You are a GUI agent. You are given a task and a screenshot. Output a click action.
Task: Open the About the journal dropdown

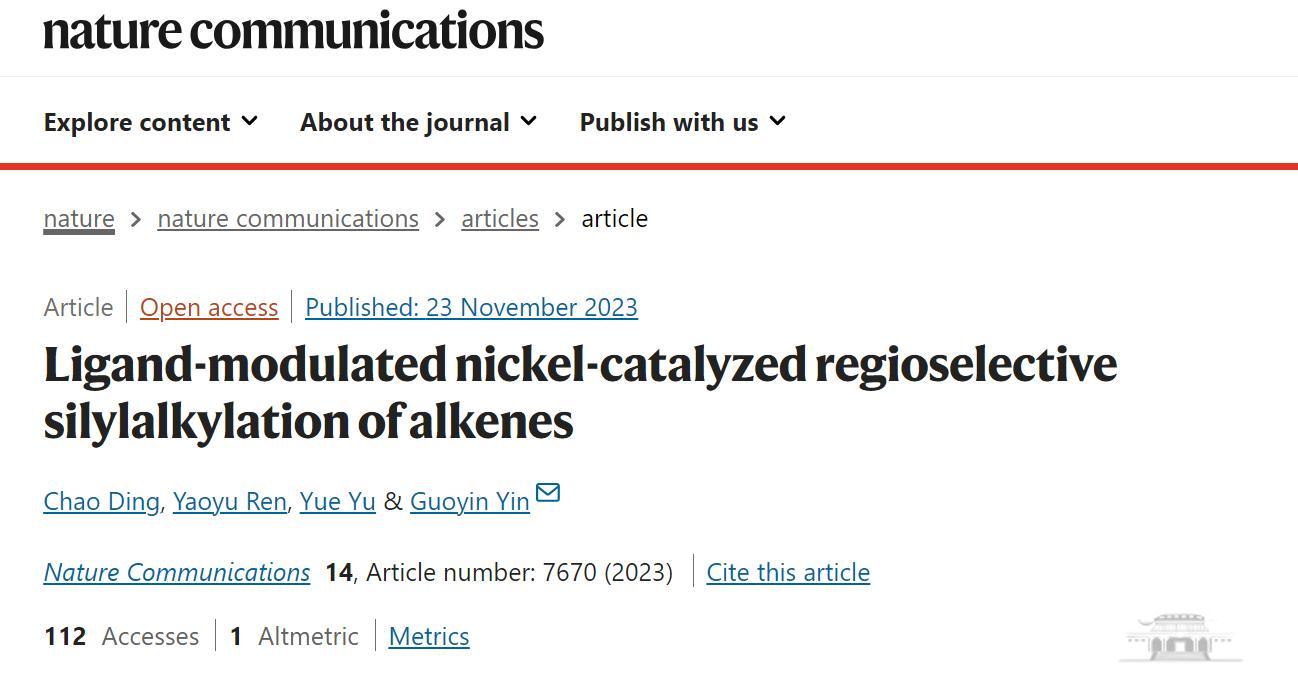(x=418, y=122)
